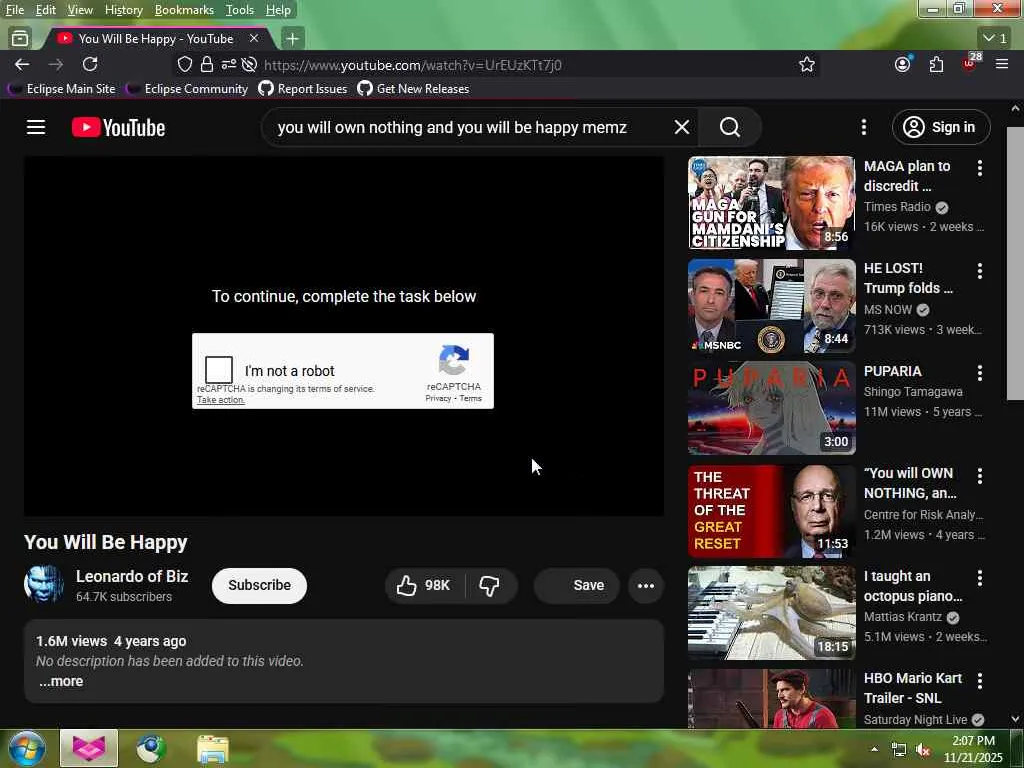Reload the page with the refresh icon
This screenshot has height=768, width=1024.
pyautogui.click(x=90, y=64)
